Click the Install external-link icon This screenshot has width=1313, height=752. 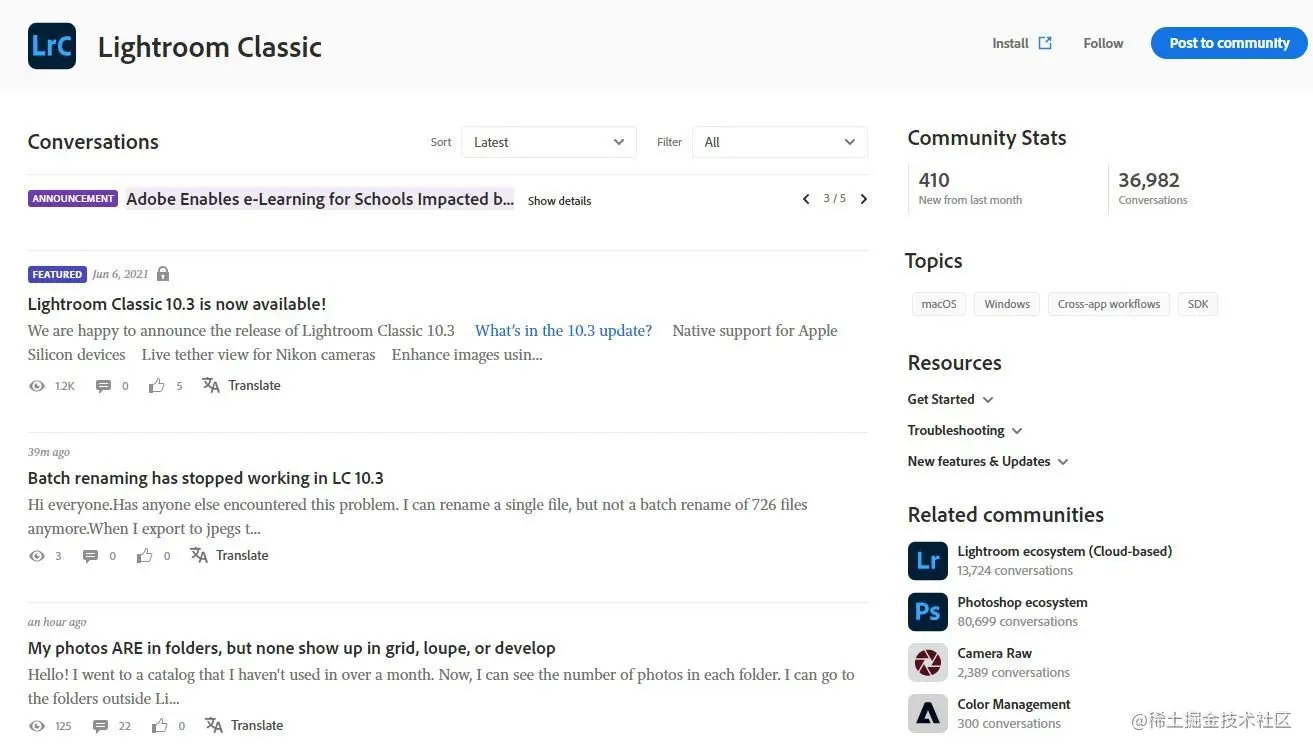(x=1045, y=43)
